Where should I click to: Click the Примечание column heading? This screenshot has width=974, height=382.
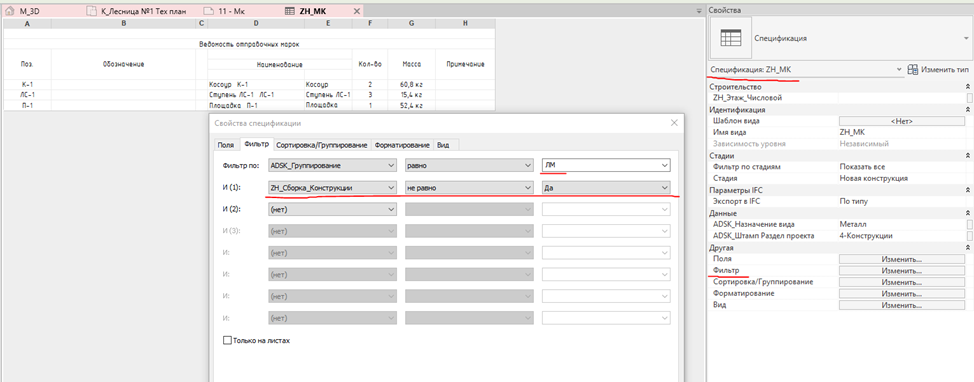point(465,64)
